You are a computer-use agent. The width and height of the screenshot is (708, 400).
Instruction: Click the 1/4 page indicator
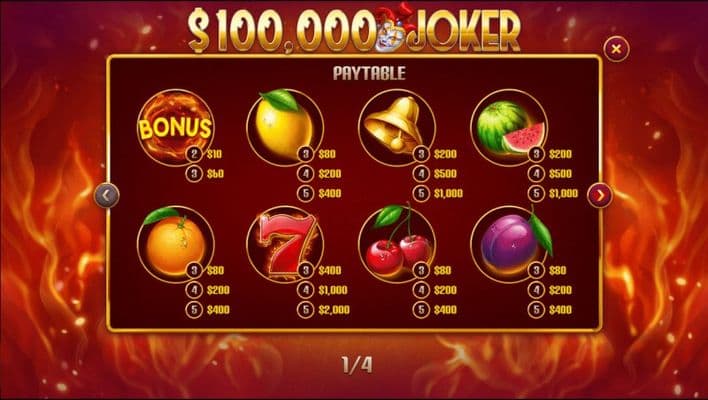click(x=357, y=365)
